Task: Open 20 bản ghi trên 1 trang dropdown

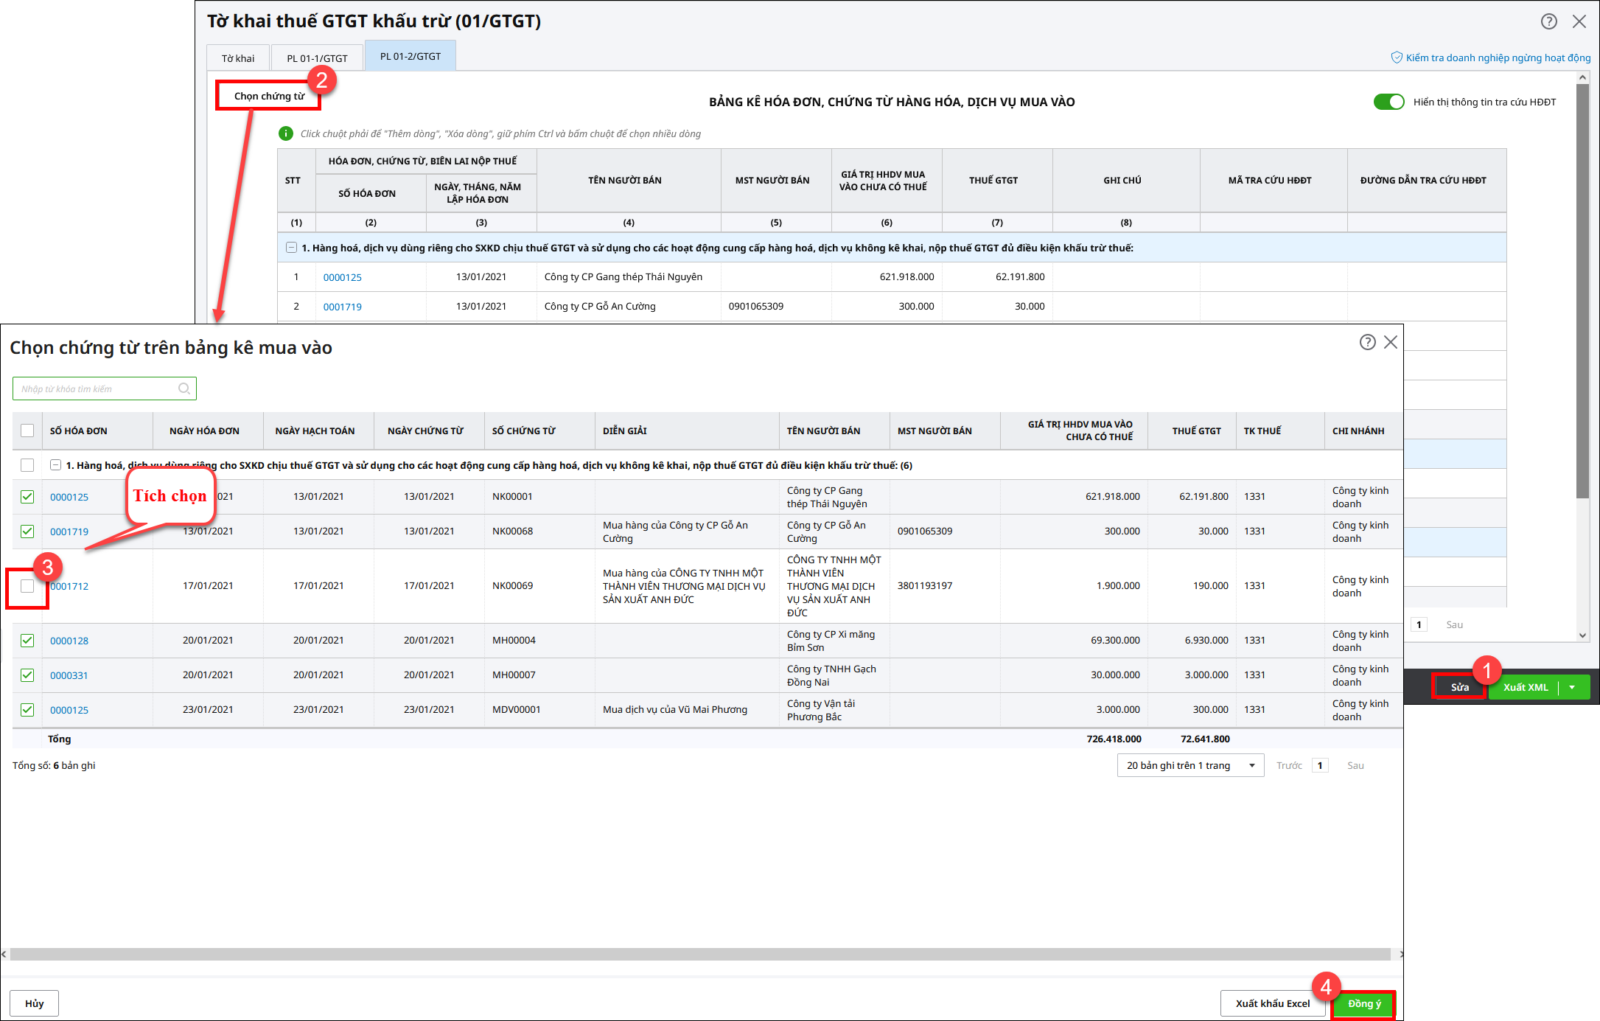Action: tap(1190, 766)
